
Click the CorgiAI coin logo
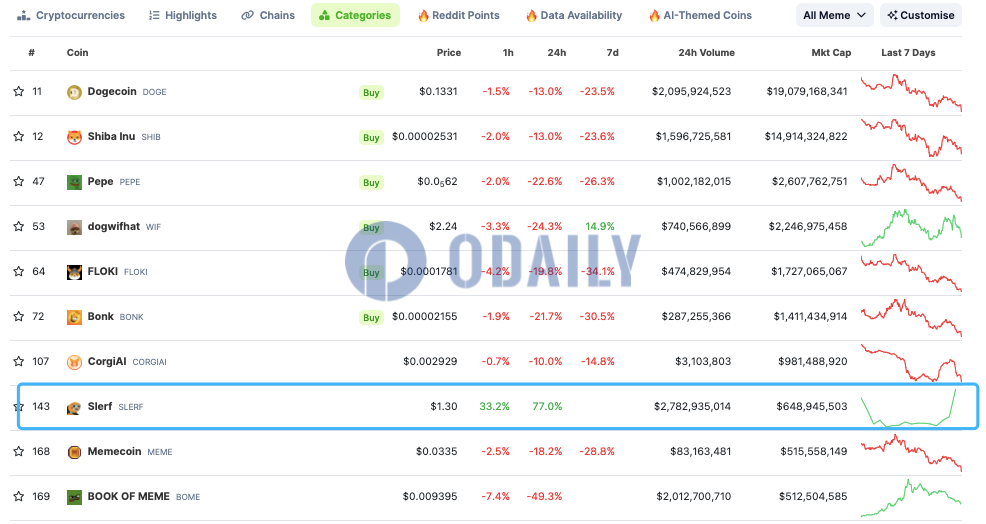[x=74, y=362]
